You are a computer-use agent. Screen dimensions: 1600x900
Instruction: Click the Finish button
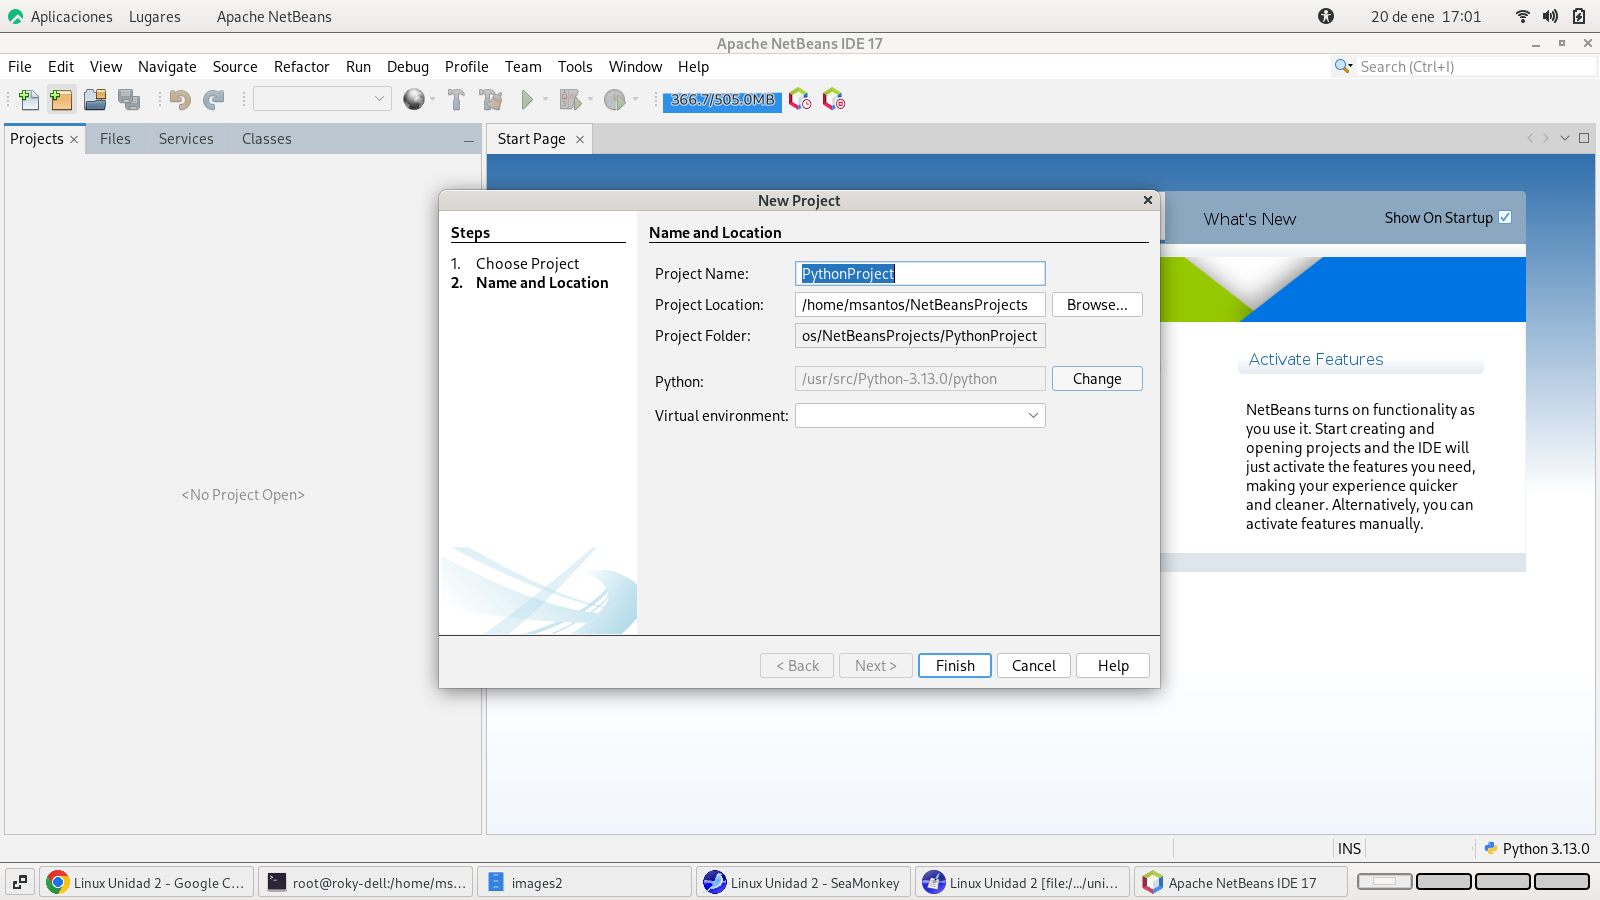(x=954, y=666)
